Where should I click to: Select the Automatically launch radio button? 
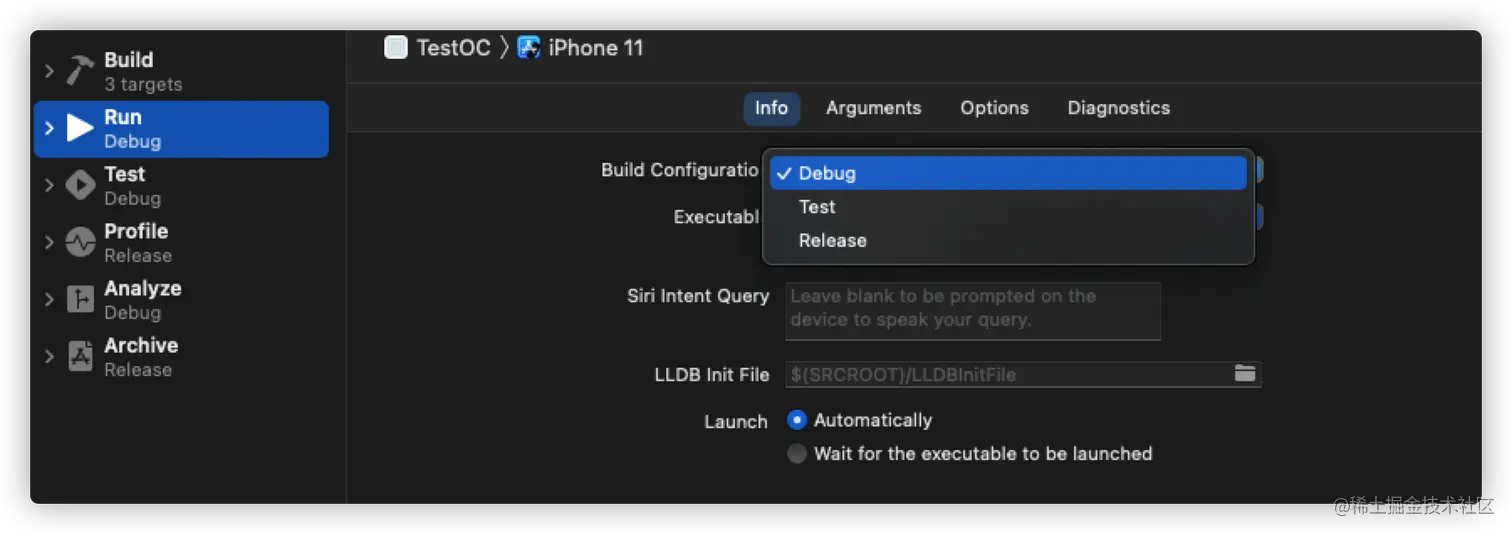pos(797,420)
